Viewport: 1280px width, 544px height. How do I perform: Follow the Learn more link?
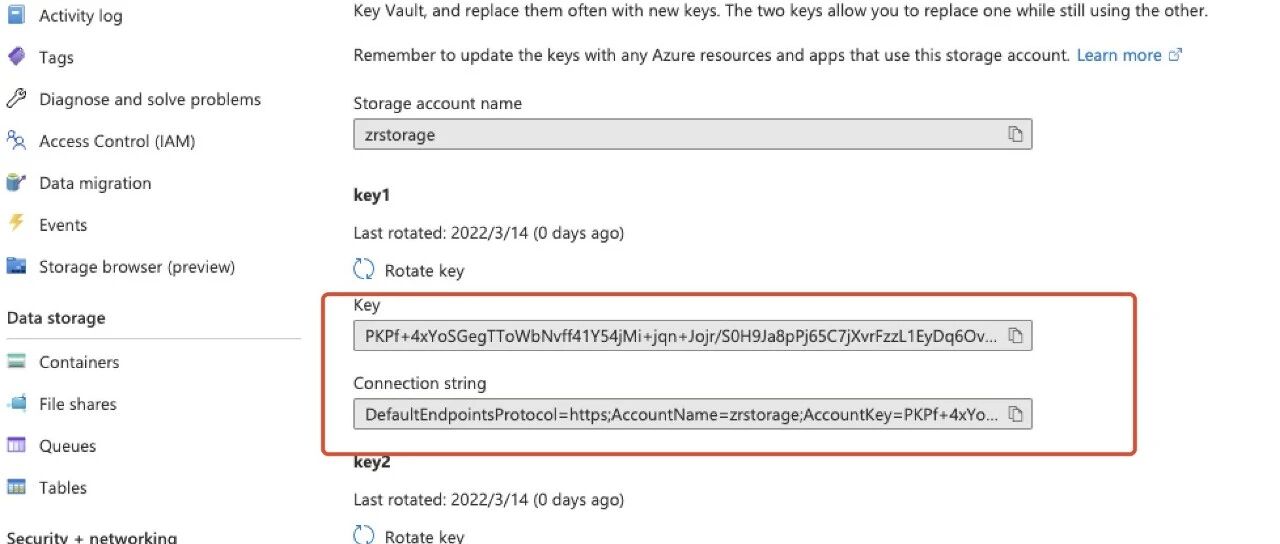coord(1129,55)
